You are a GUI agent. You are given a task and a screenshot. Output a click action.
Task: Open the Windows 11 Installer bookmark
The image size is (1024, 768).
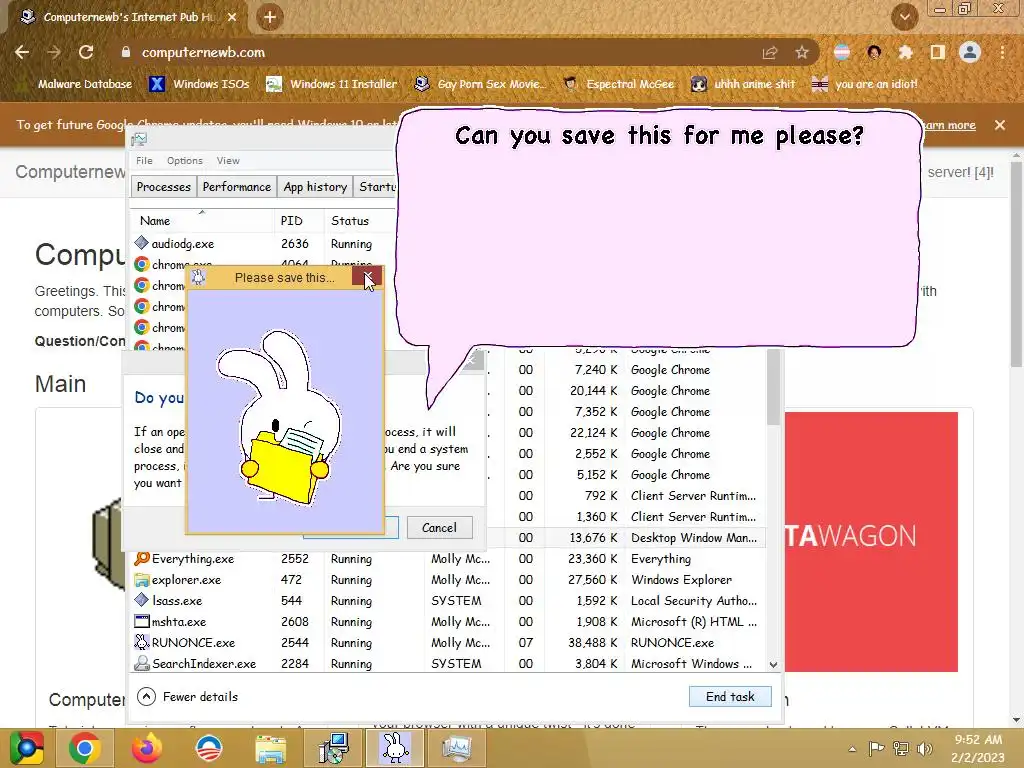[332, 84]
